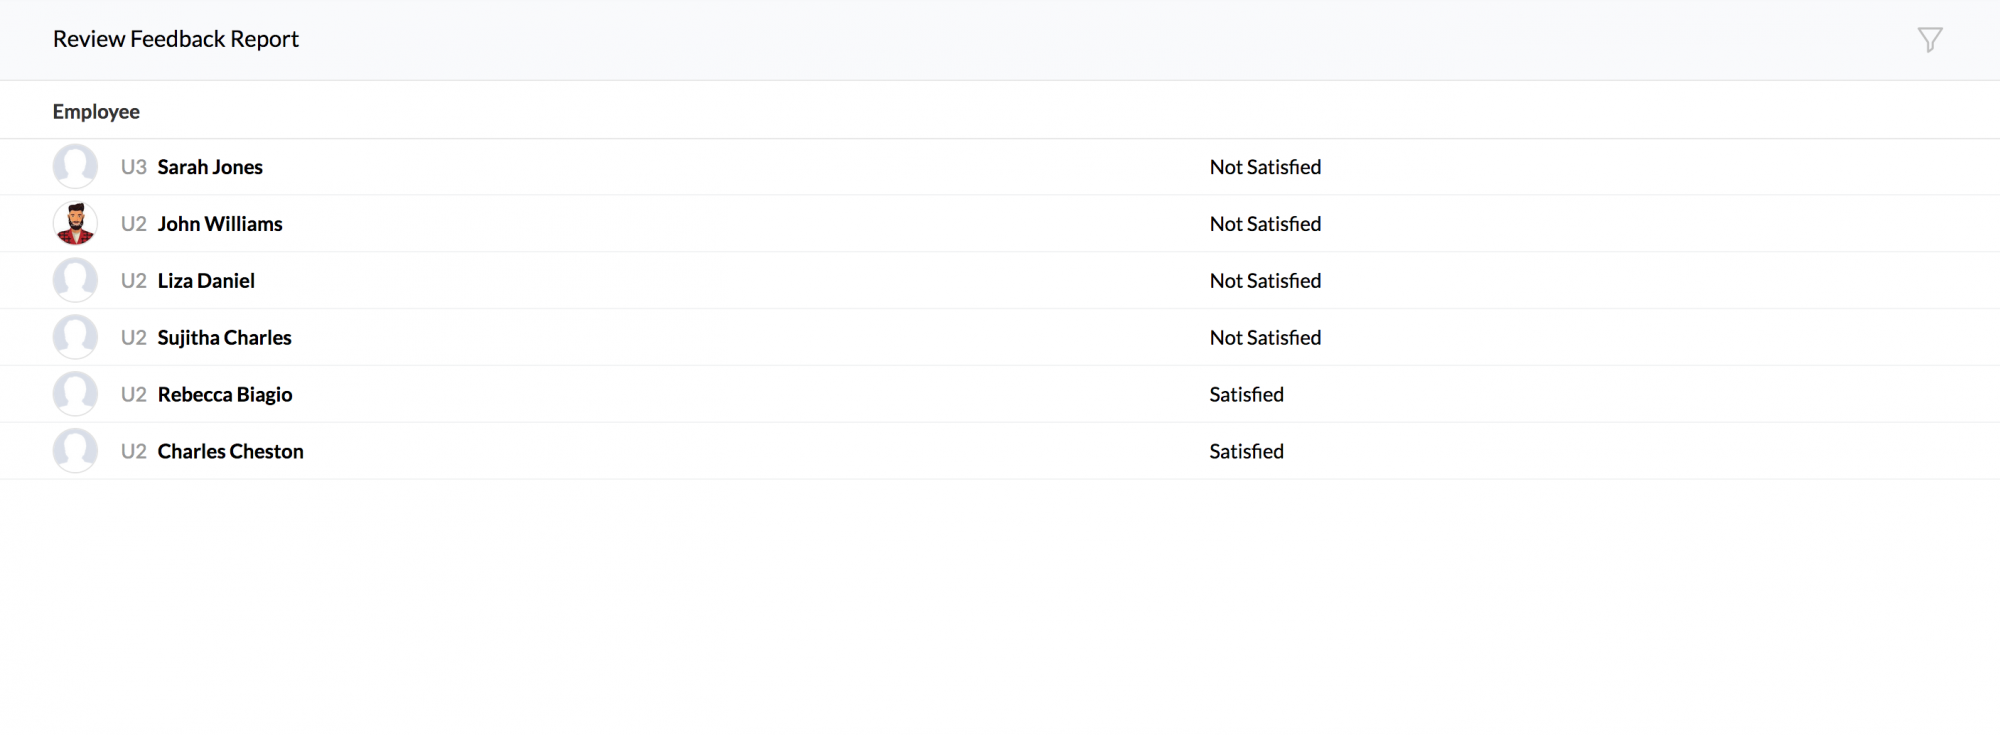Open Sujitha Charles employee record
This screenshot has width=2000, height=735.
tap(224, 338)
